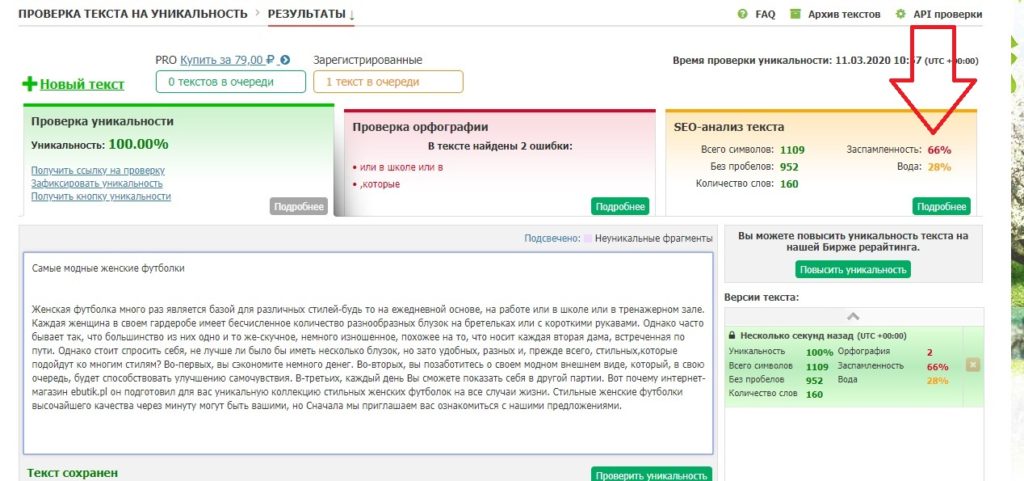1024x481 pixels.
Task: Click the Версии текста heading
Action: click(x=761, y=298)
